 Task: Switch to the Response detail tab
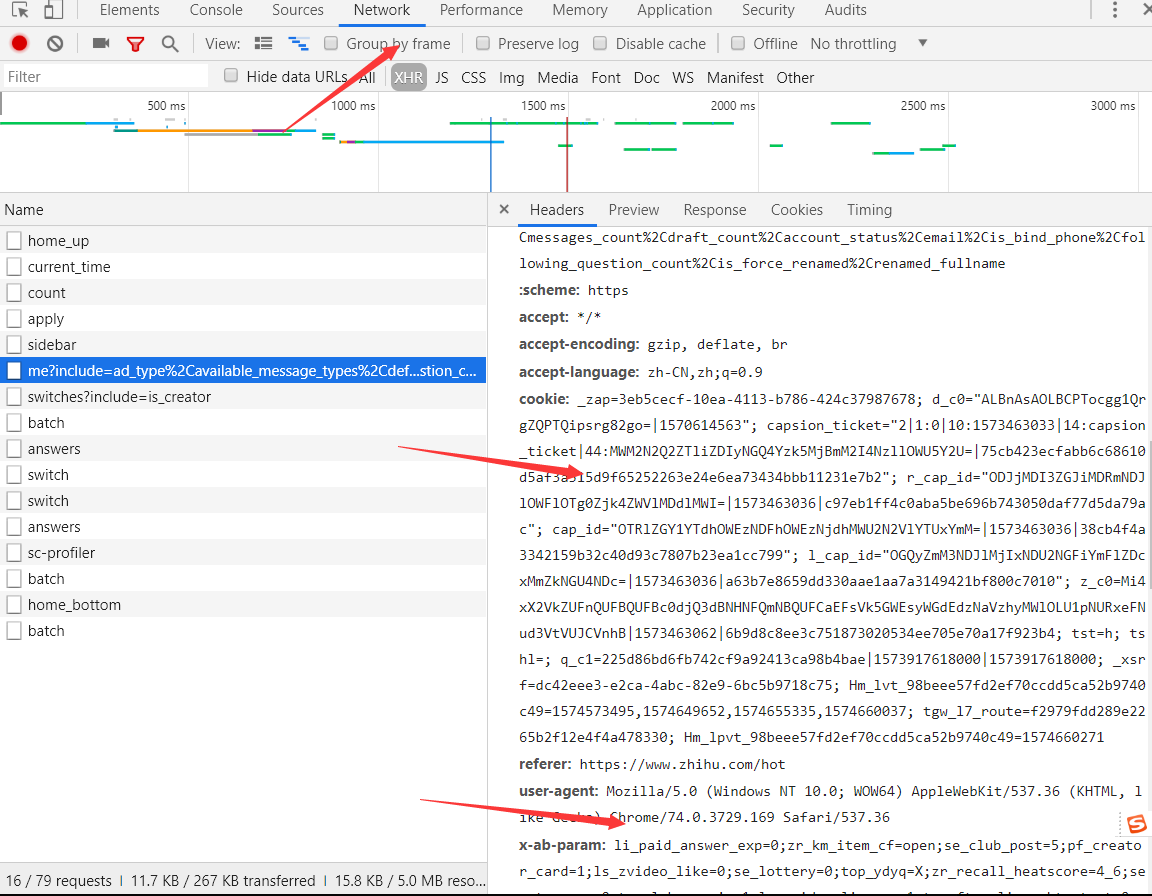click(x=715, y=210)
